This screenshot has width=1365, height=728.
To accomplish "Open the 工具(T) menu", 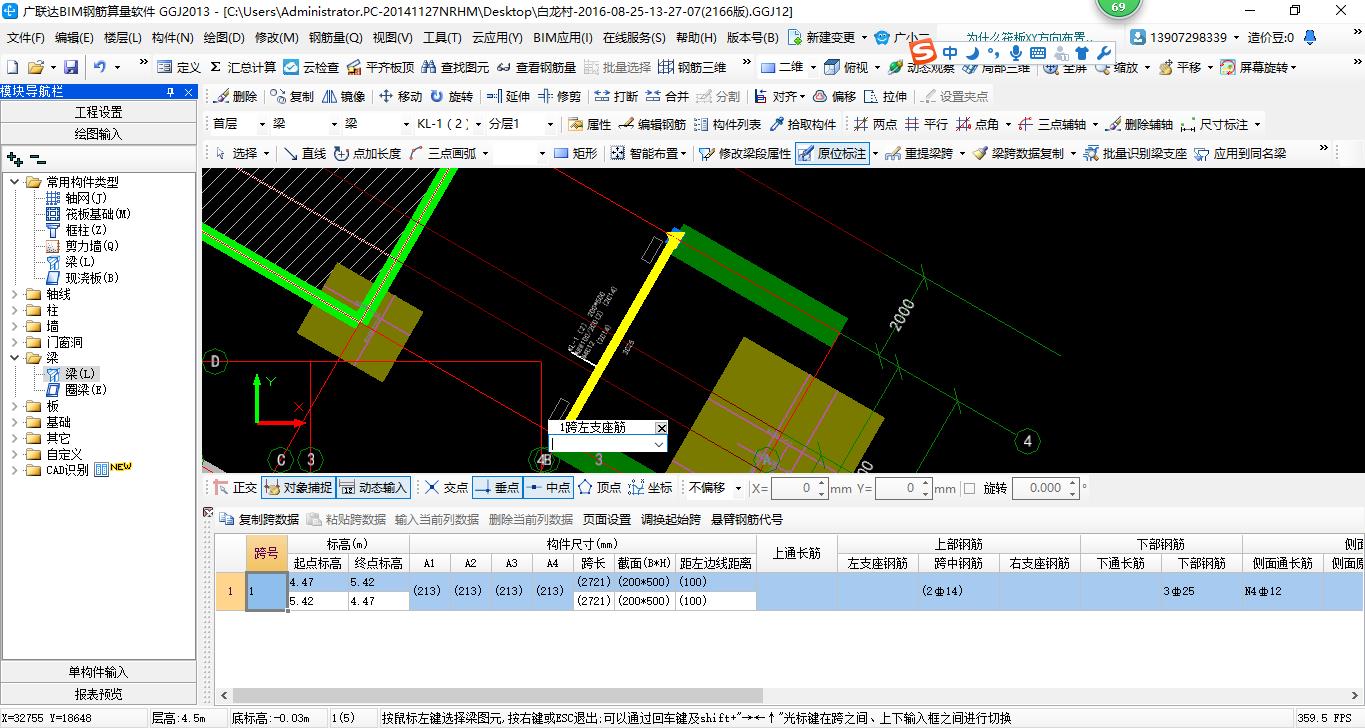I will click(x=442, y=38).
